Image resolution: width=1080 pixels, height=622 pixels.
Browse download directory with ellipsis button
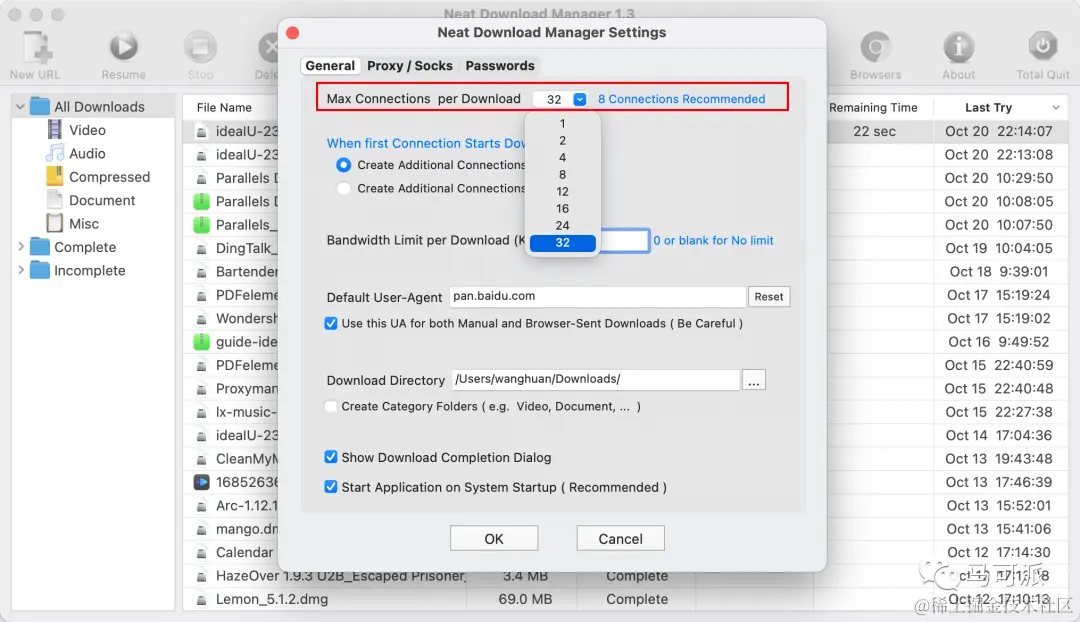click(x=754, y=380)
